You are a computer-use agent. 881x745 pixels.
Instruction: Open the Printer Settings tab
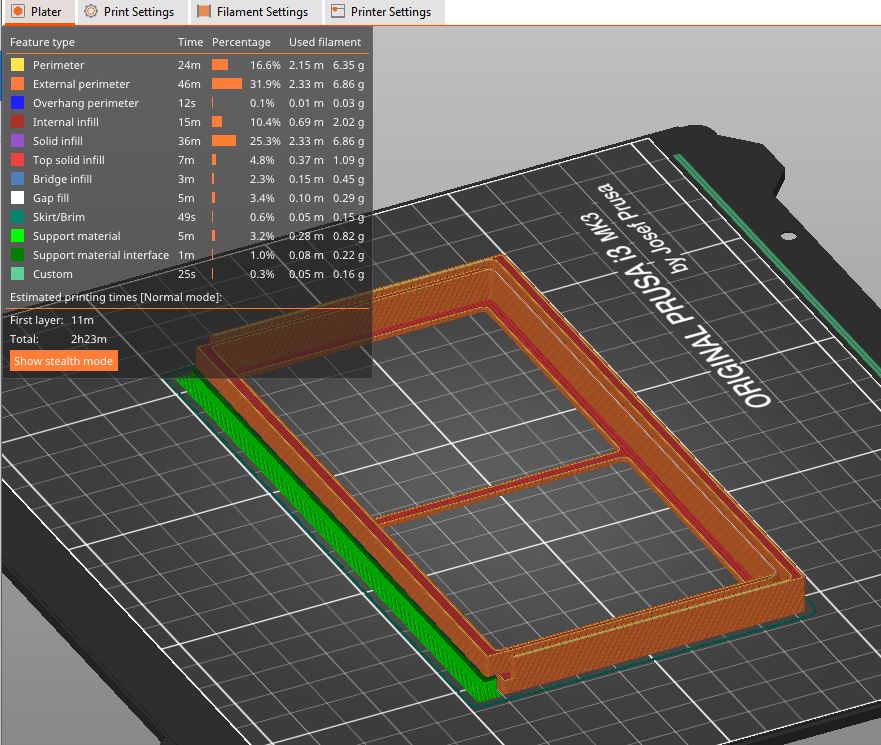[384, 12]
